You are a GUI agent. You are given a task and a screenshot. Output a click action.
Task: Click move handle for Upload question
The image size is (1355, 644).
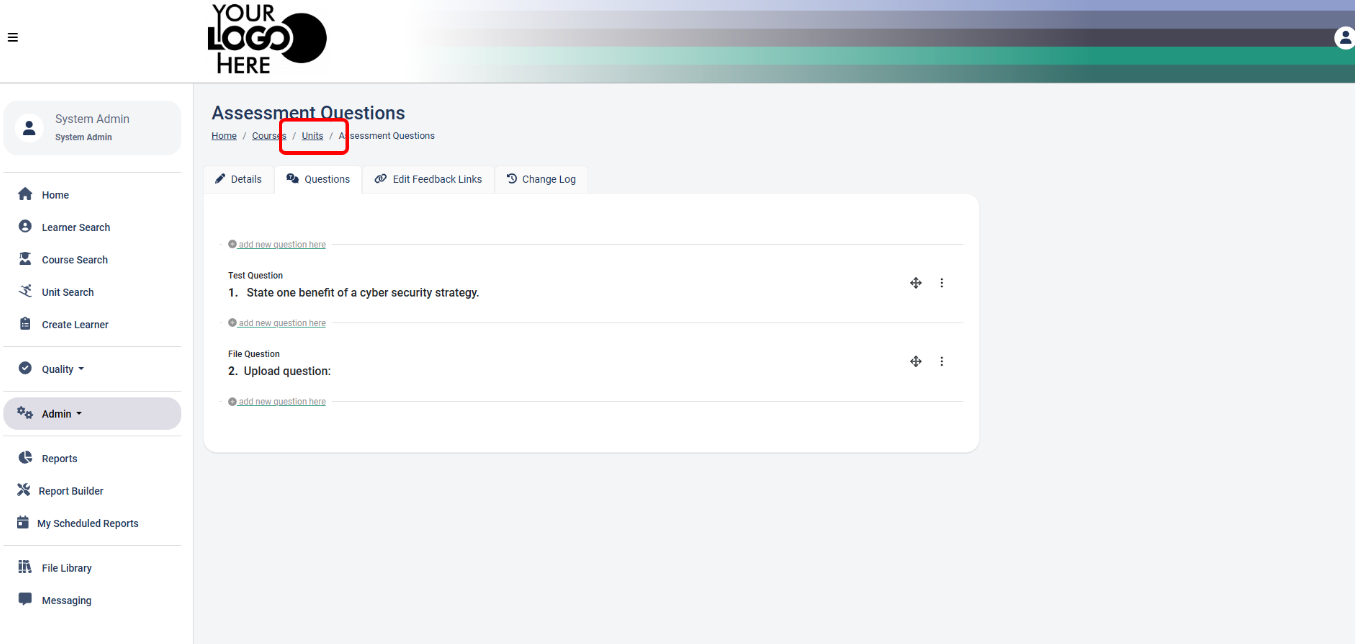pos(915,362)
